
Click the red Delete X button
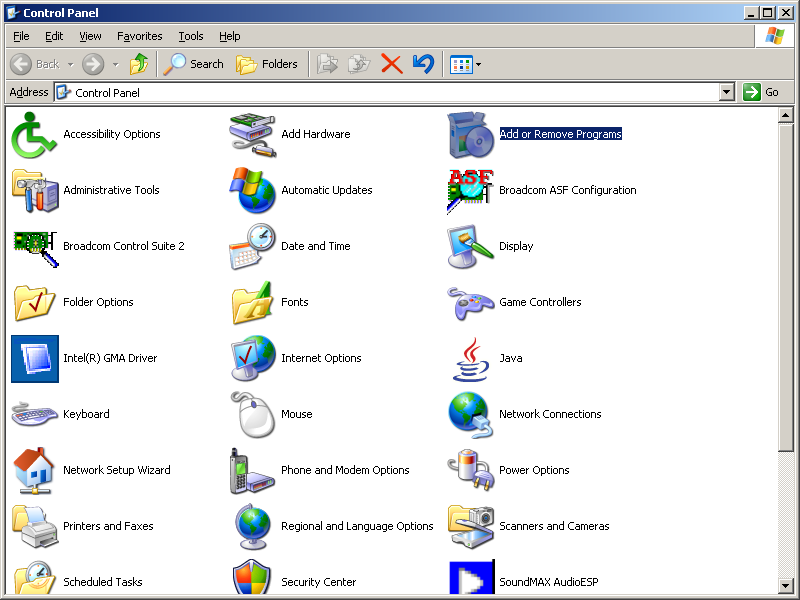point(391,64)
